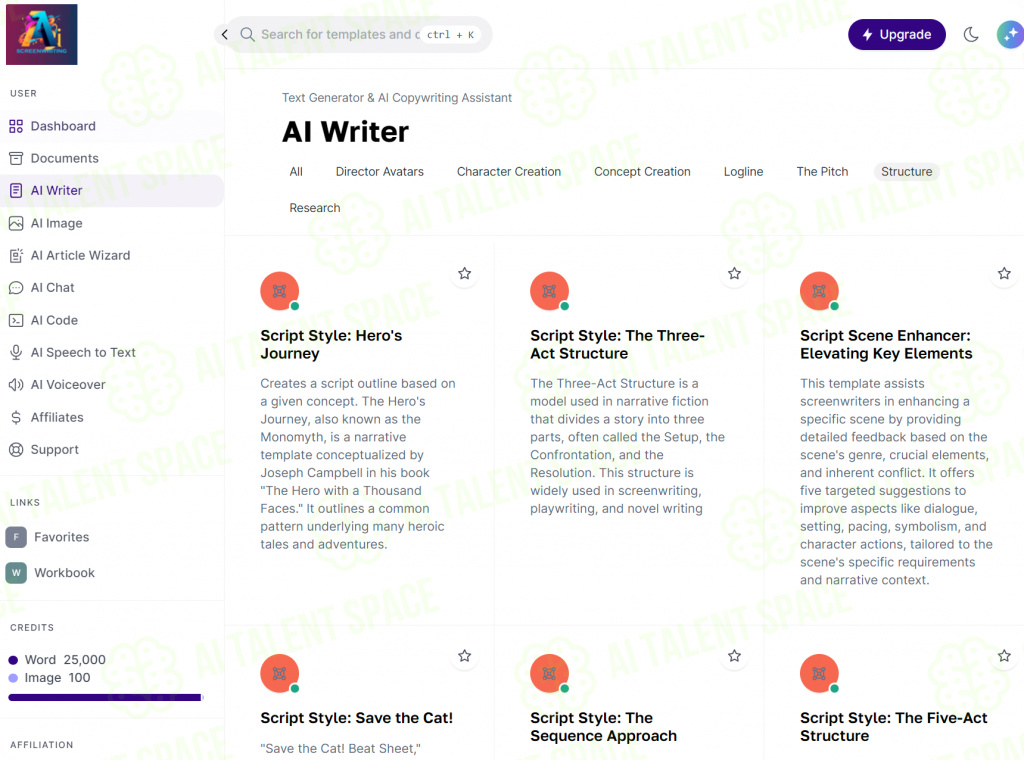This screenshot has height=760, width=1024.
Task: Click the AI Code terminal icon
Action: 16,321
